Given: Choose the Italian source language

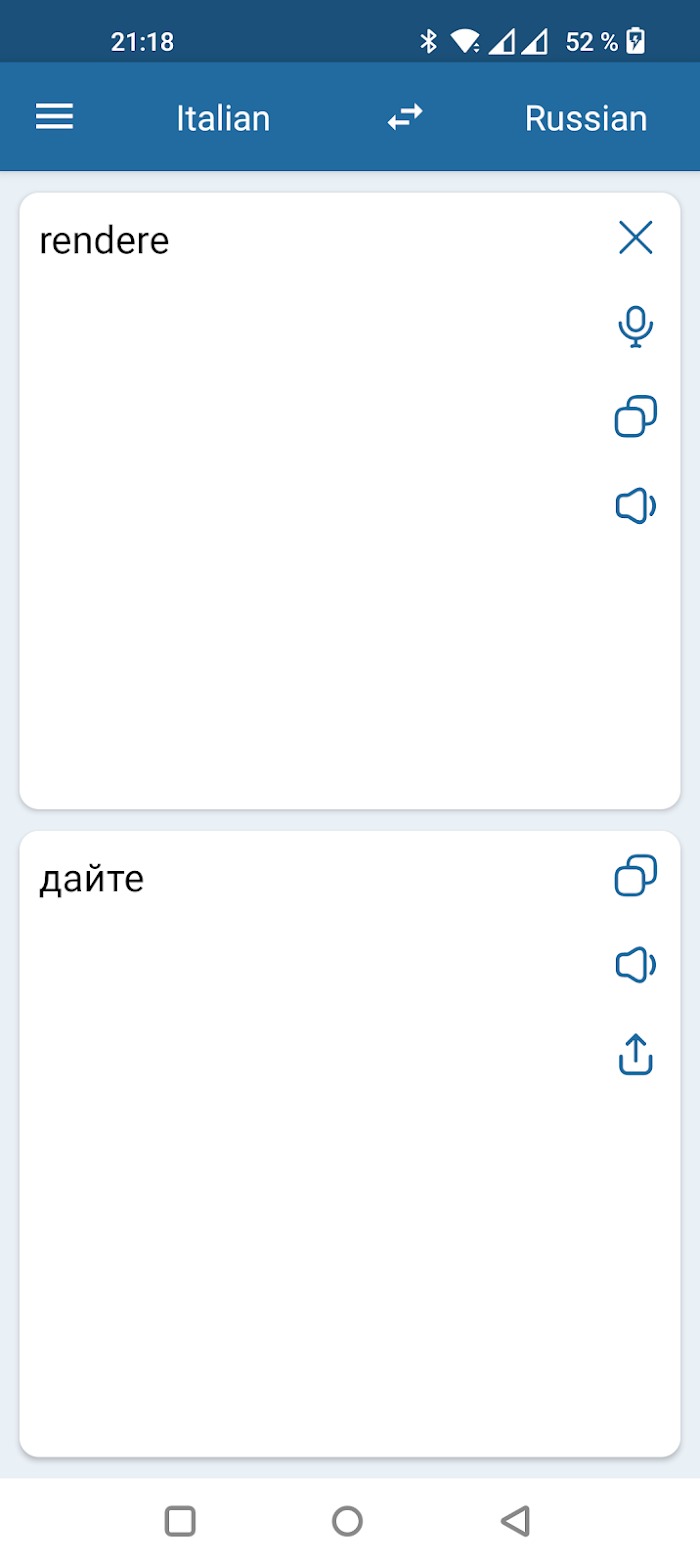Looking at the screenshot, I should point(223,119).
